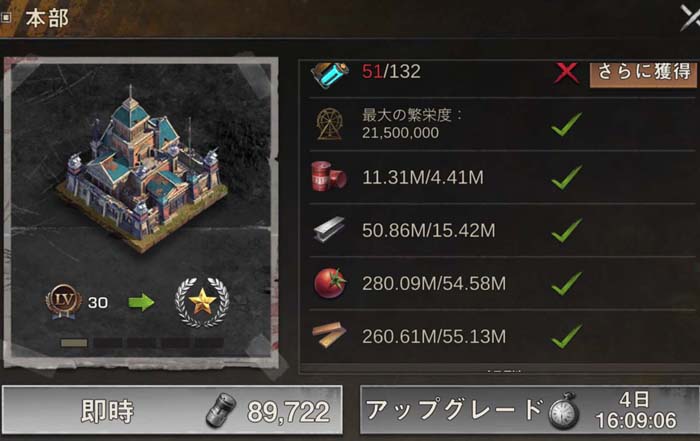This screenshot has width=700, height=441.
Task: Click the stopwatch icon on upgrade button
Action: click(x=564, y=411)
